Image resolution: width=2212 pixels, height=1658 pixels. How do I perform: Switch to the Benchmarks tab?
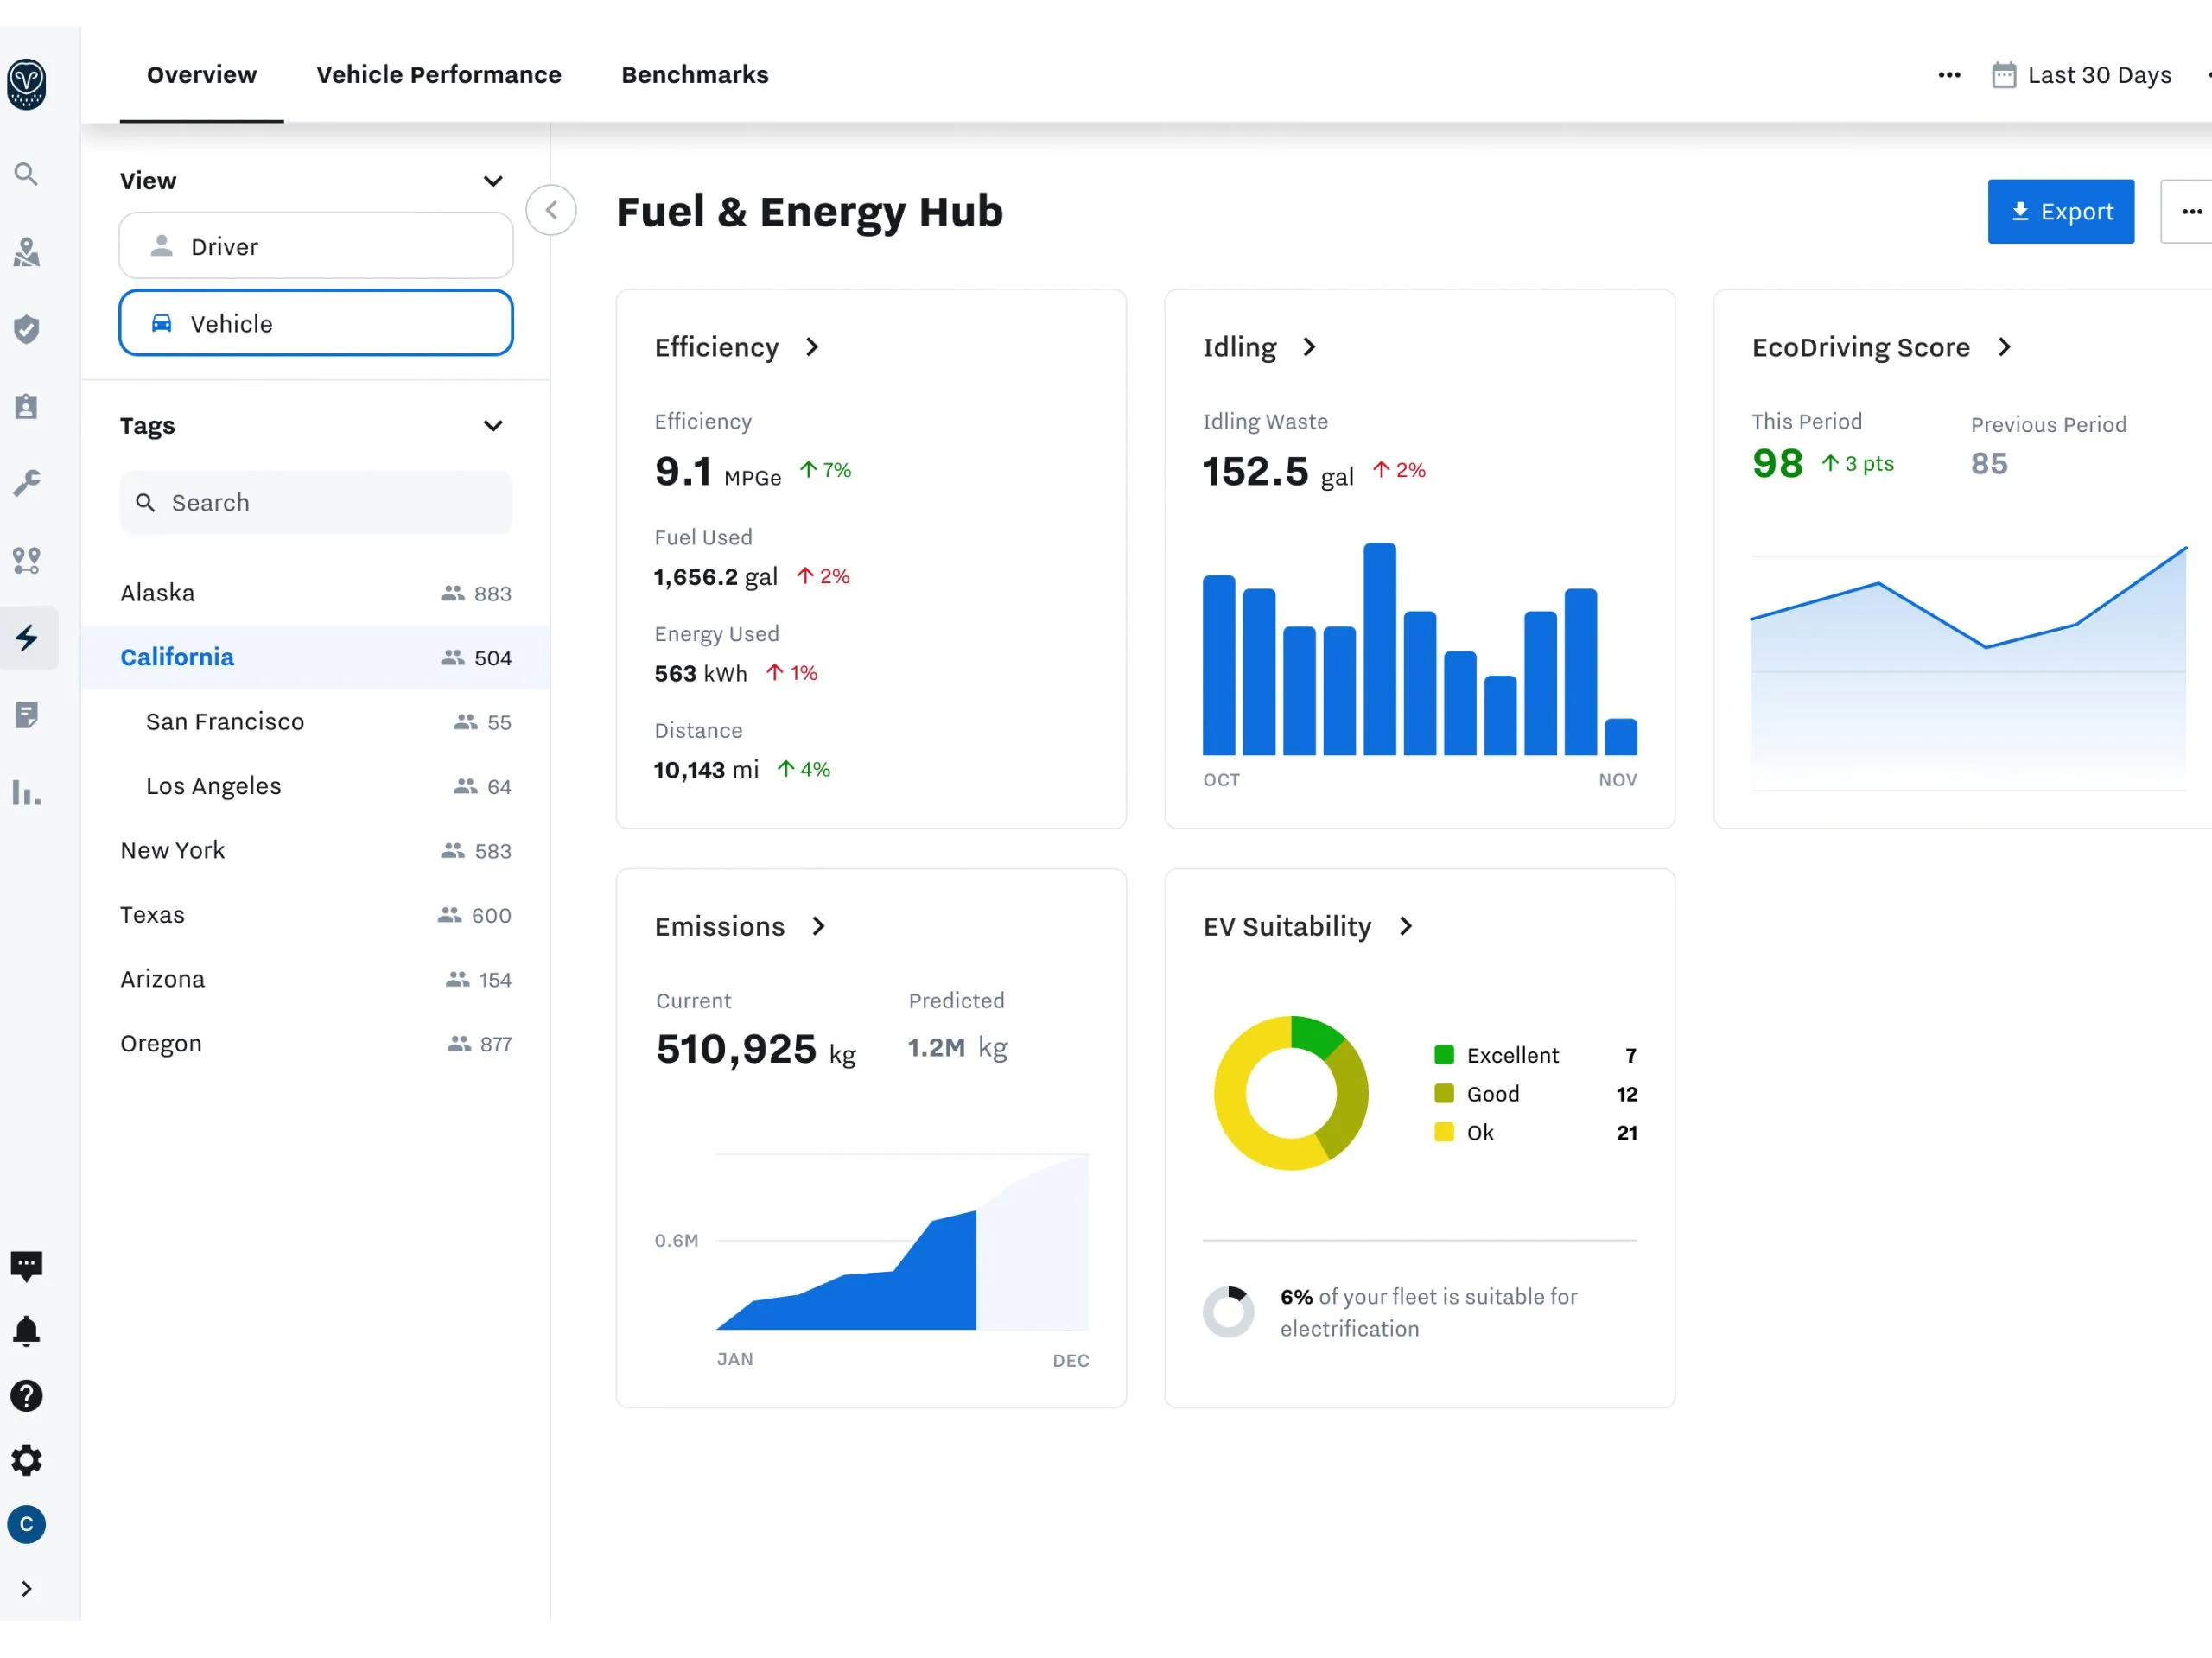(x=694, y=74)
